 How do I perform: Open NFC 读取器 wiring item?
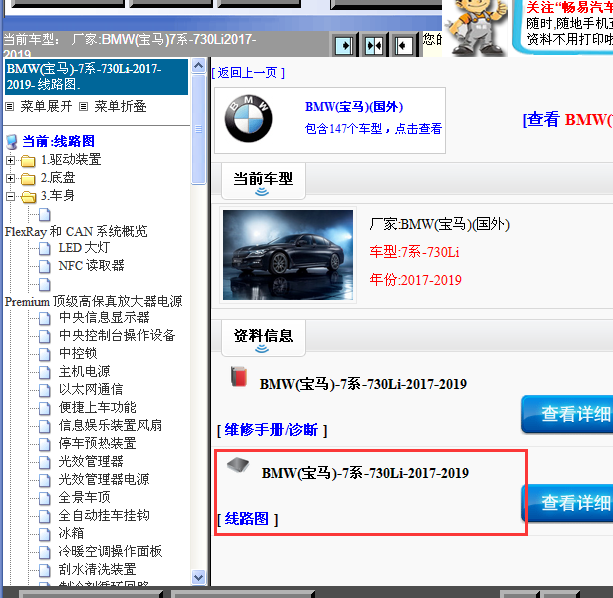click(x=91, y=266)
